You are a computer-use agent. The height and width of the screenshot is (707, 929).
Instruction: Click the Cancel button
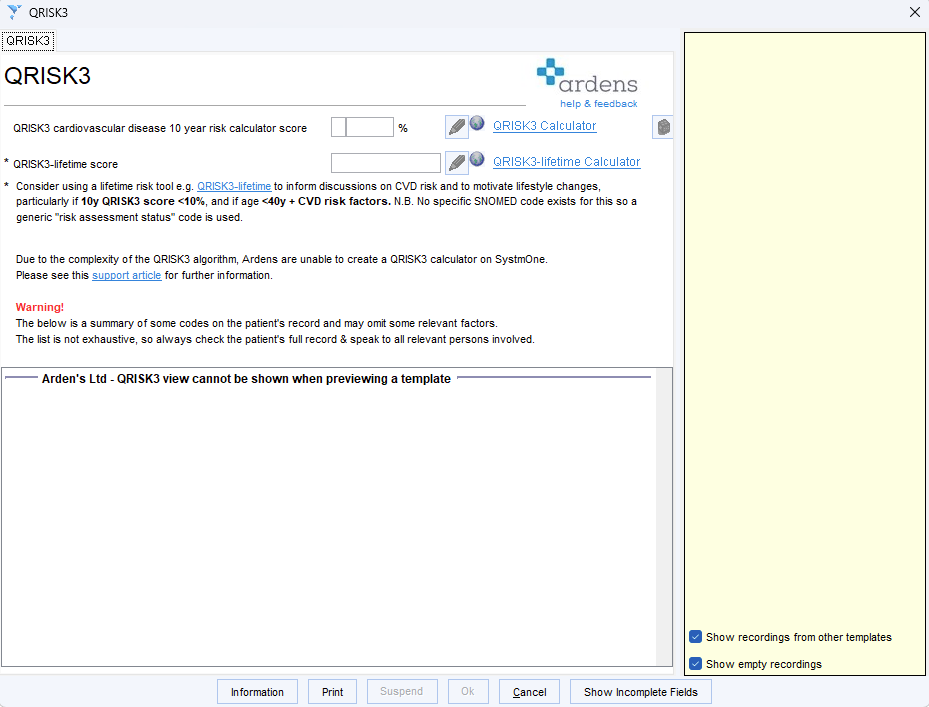(x=530, y=692)
